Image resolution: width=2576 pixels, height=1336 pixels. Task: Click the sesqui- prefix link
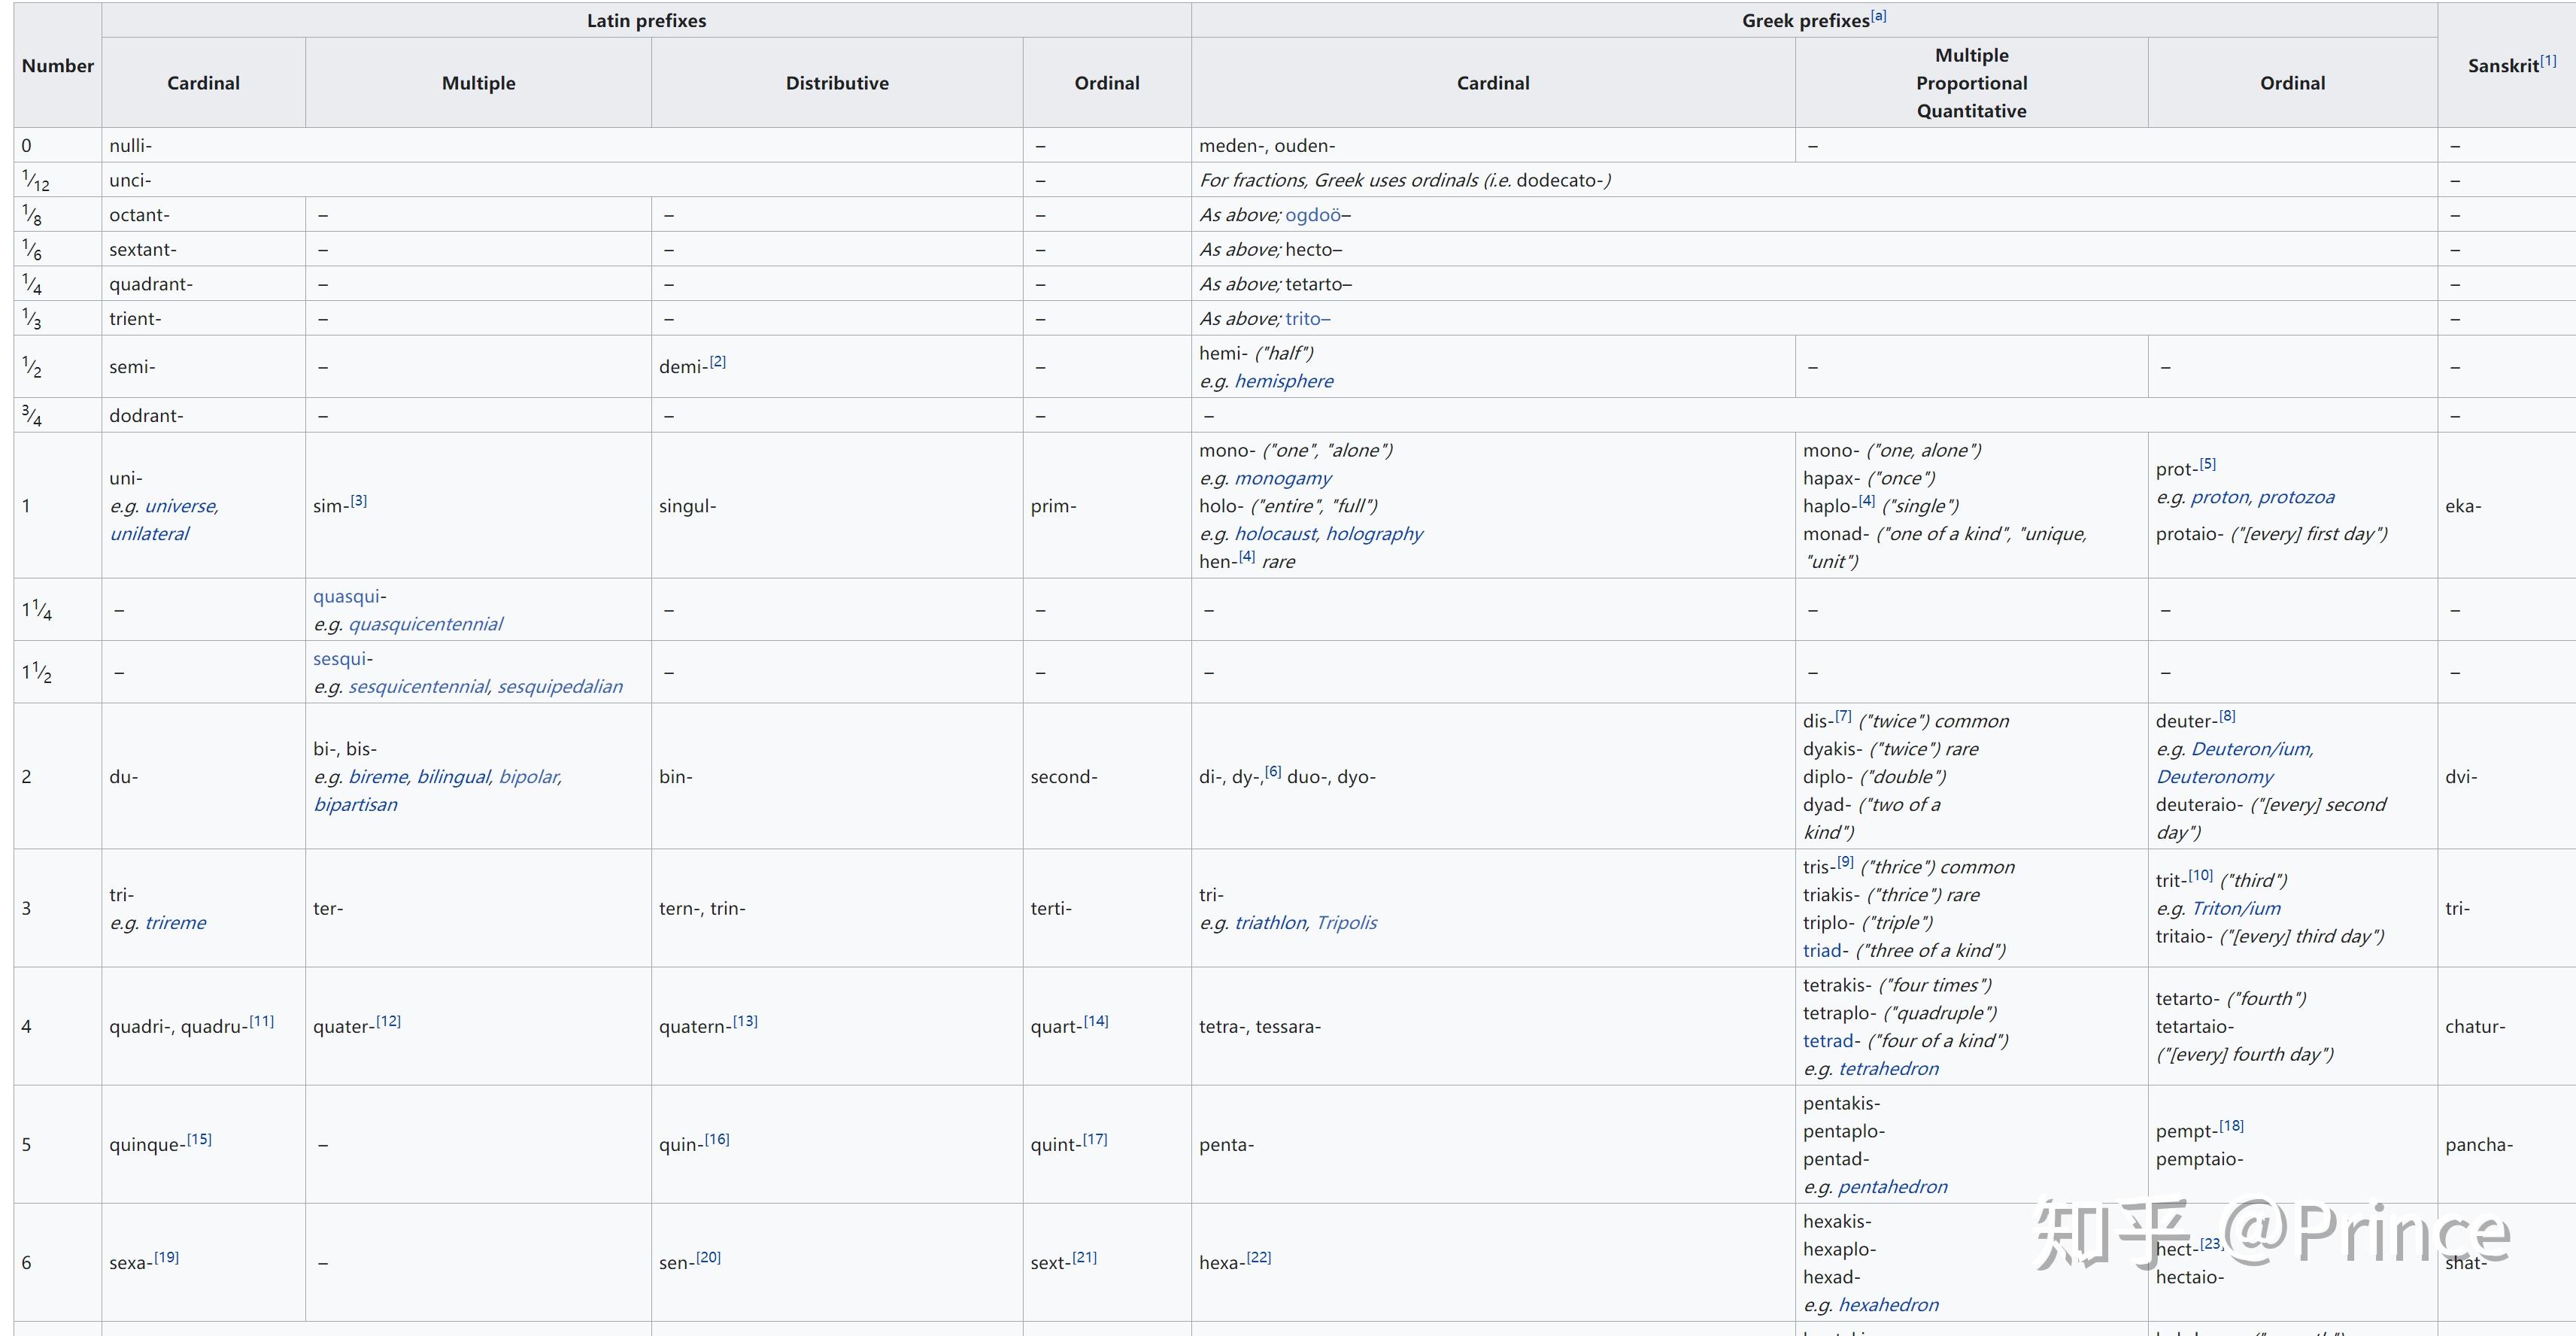[342, 659]
